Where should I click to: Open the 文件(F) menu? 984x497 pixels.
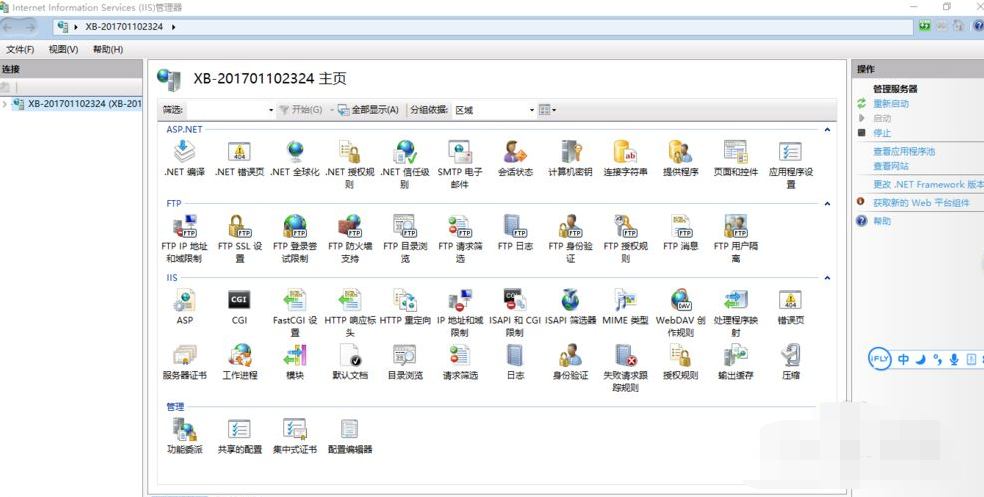pos(20,49)
